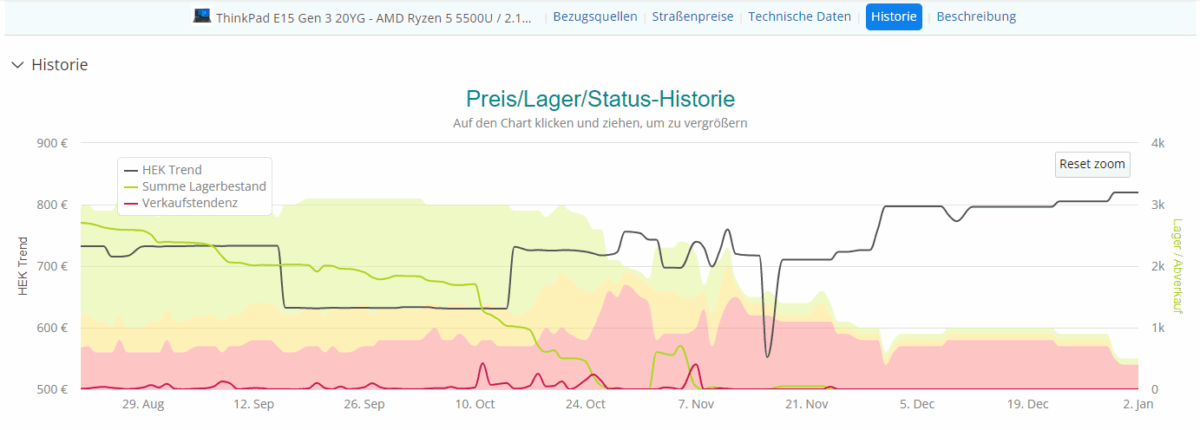Viewport: 1200px width, 430px height.
Task: Click the Preis/Lager/Status-Historie chart title
Action: (x=600, y=98)
